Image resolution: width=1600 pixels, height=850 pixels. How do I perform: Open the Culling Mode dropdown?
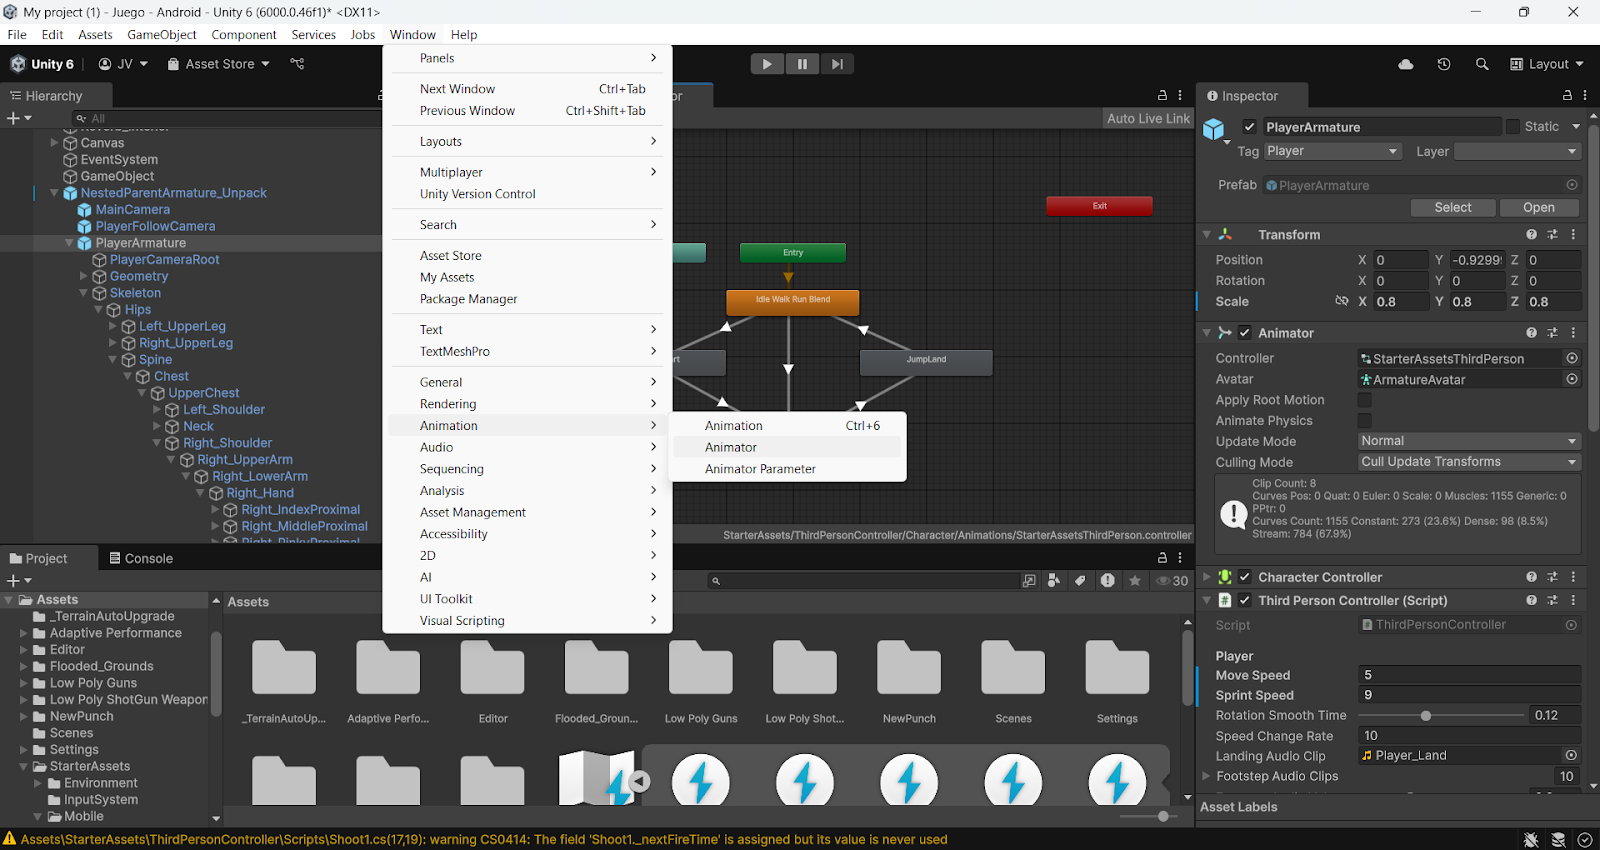pos(1469,462)
